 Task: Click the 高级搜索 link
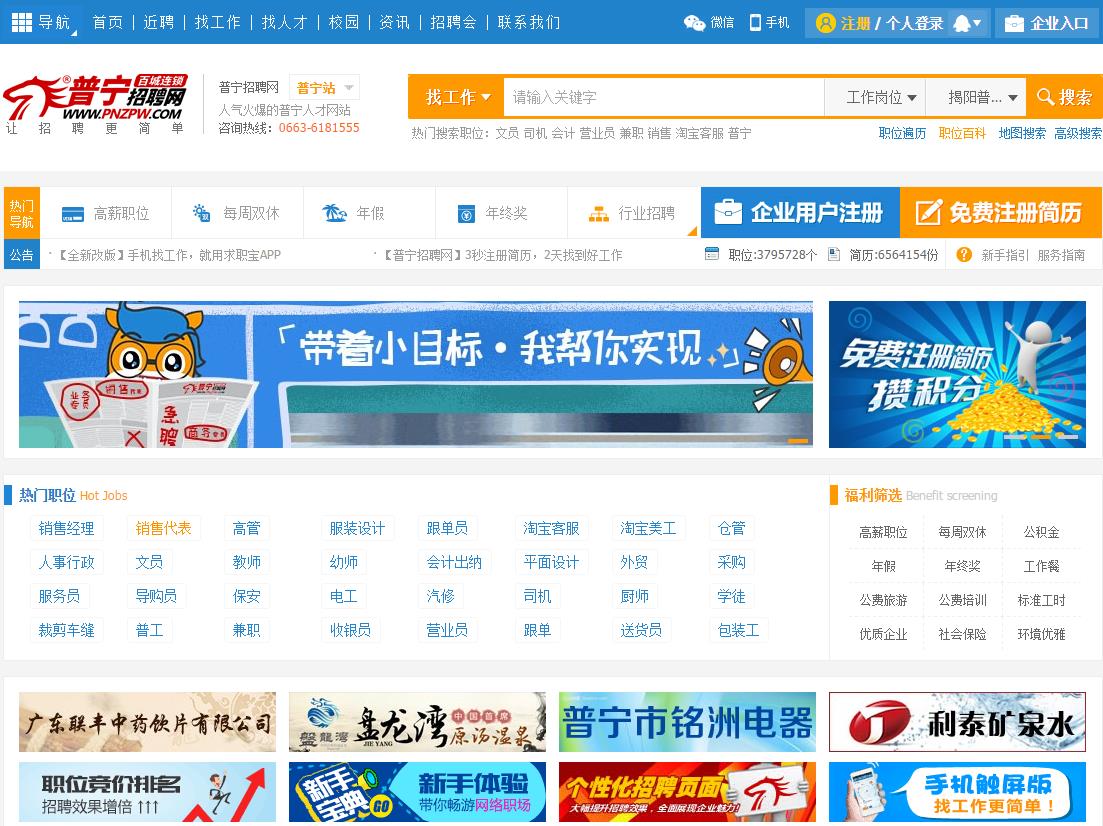(1078, 133)
